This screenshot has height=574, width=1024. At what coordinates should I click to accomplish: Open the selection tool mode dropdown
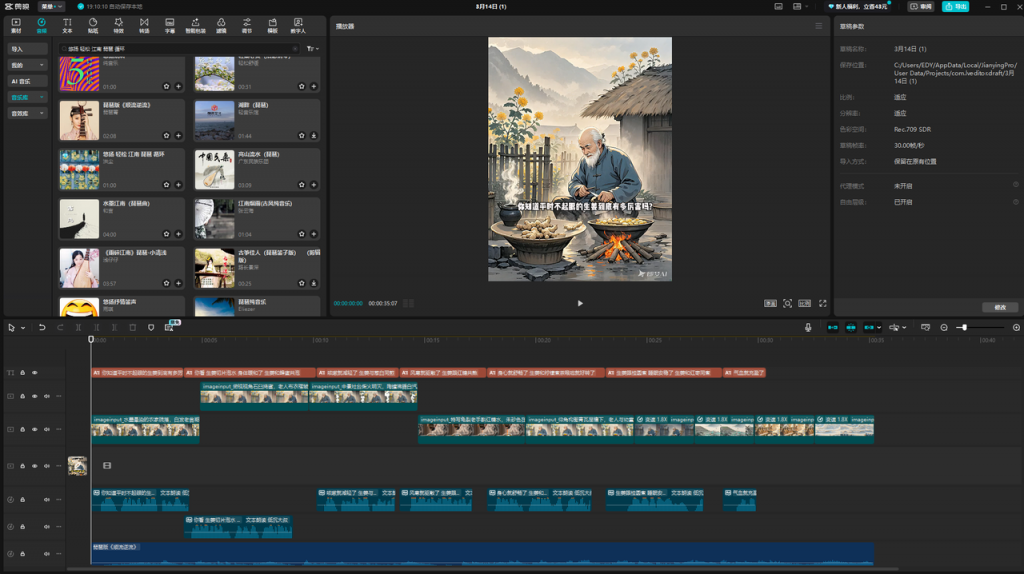pyautogui.click(x=23, y=328)
